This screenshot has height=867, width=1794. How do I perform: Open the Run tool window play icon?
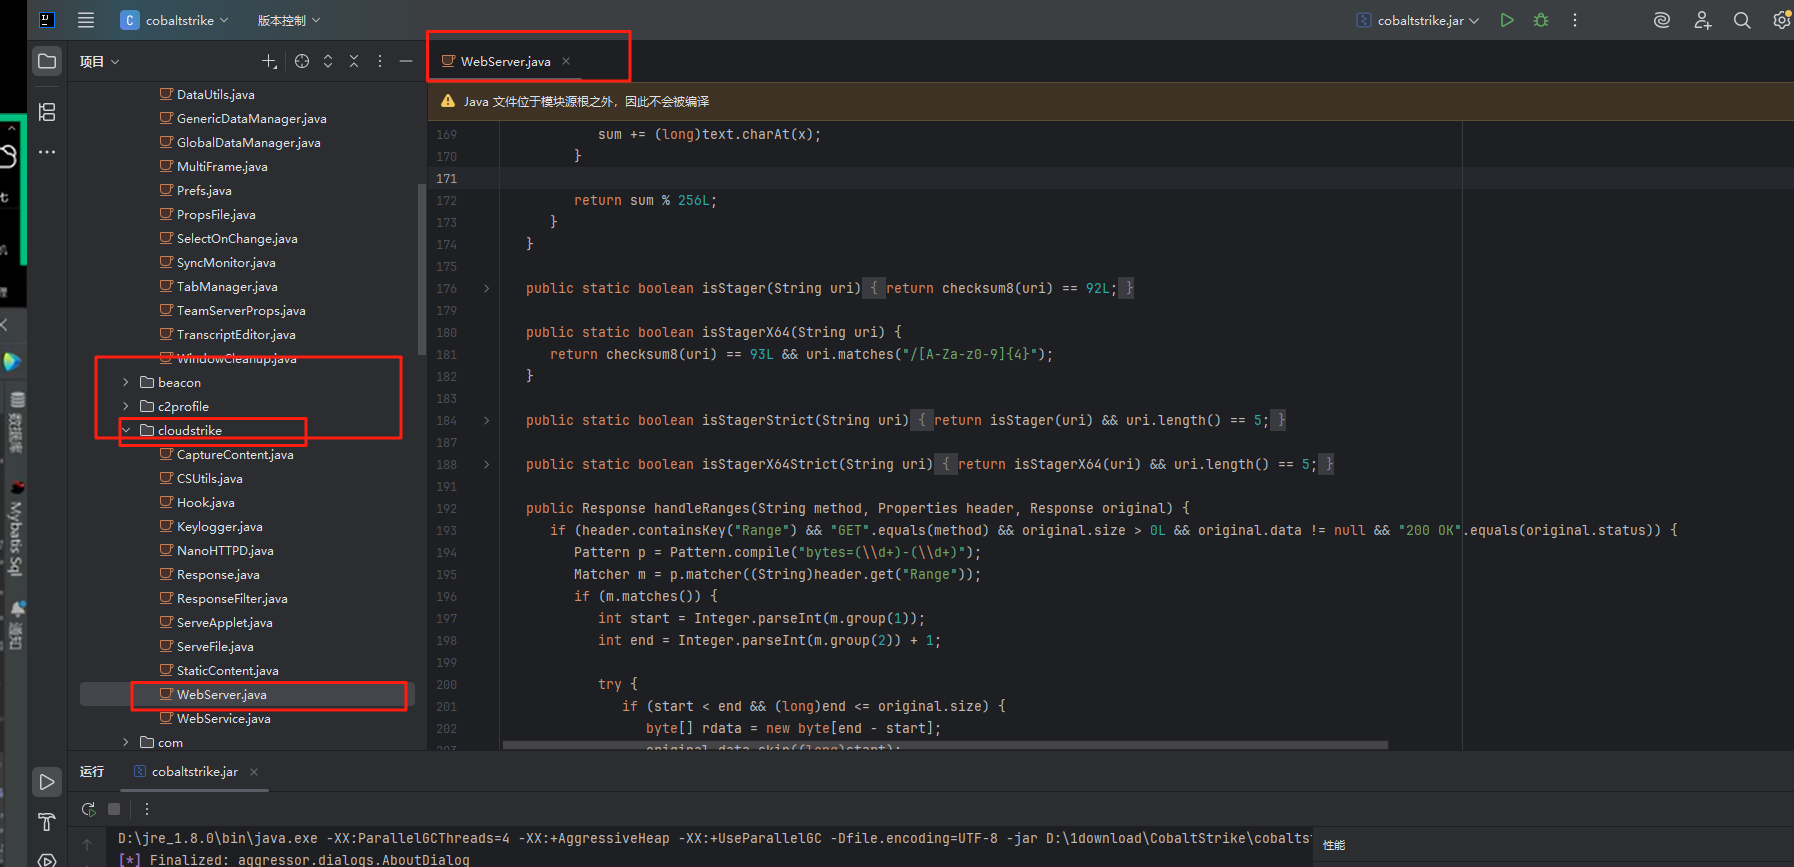(47, 782)
